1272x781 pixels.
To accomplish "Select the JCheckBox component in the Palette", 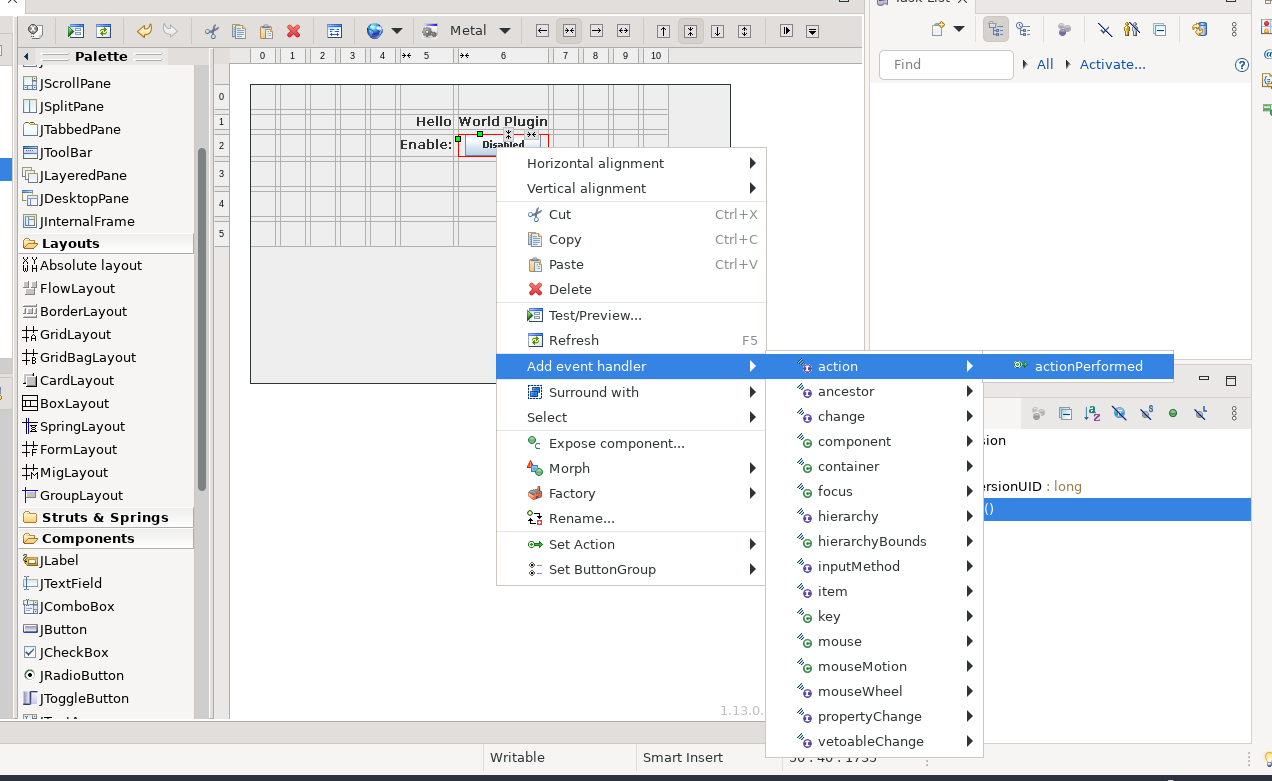I will pos(73,652).
